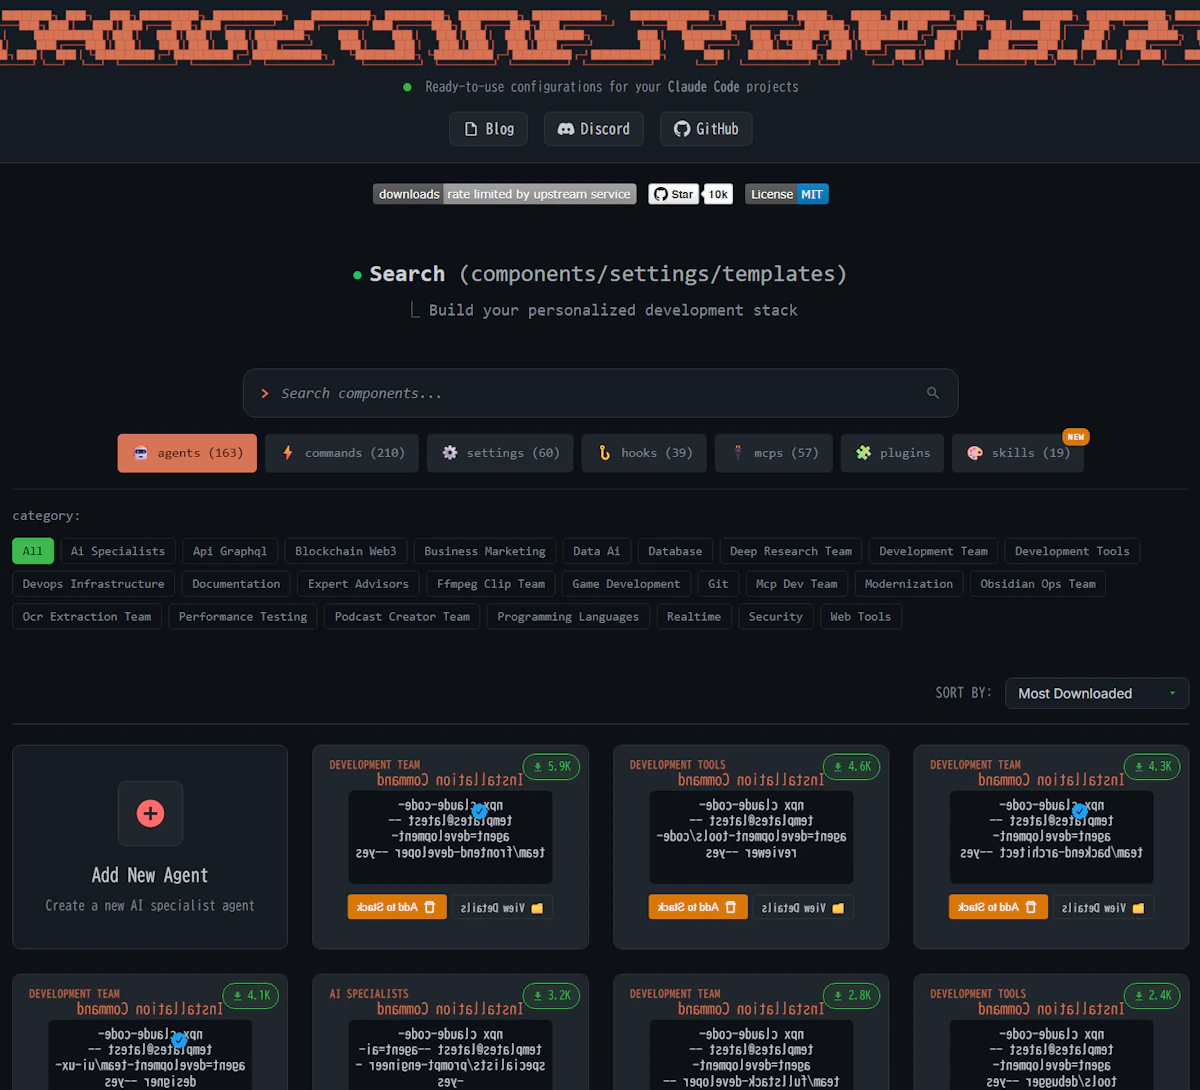
Task: Click the 10k star count badge
Action: (718, 194)
